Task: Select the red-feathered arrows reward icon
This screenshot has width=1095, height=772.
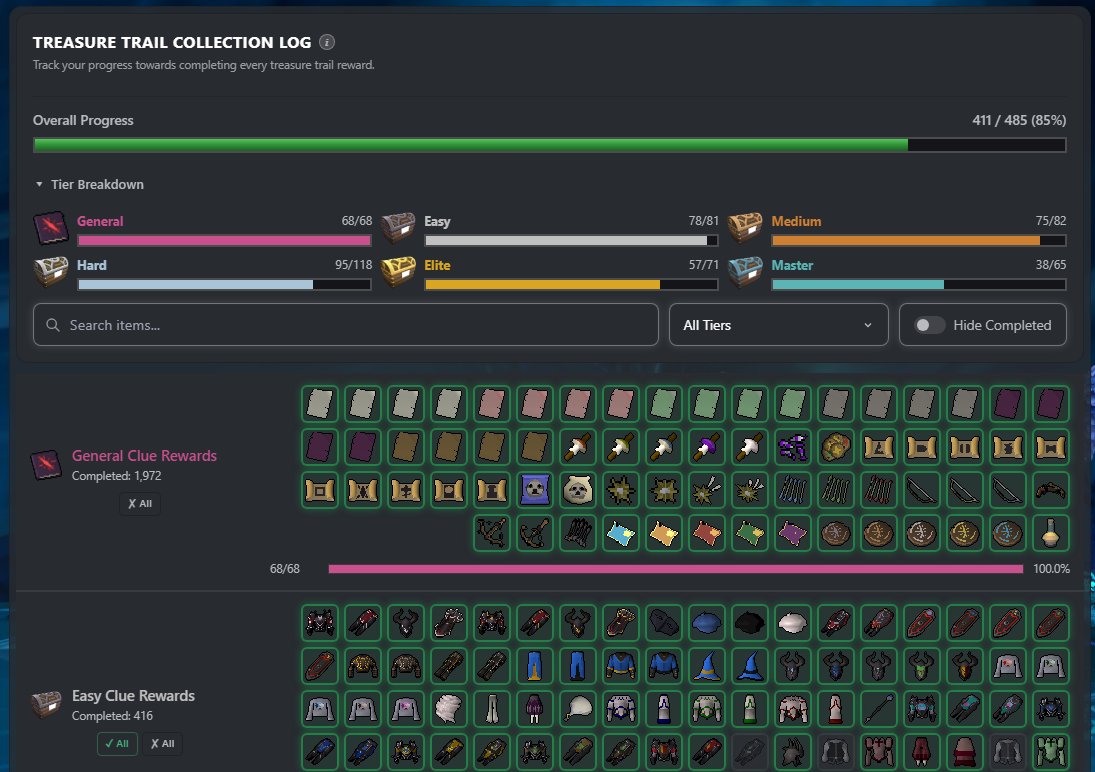Action: coord(879,490)
